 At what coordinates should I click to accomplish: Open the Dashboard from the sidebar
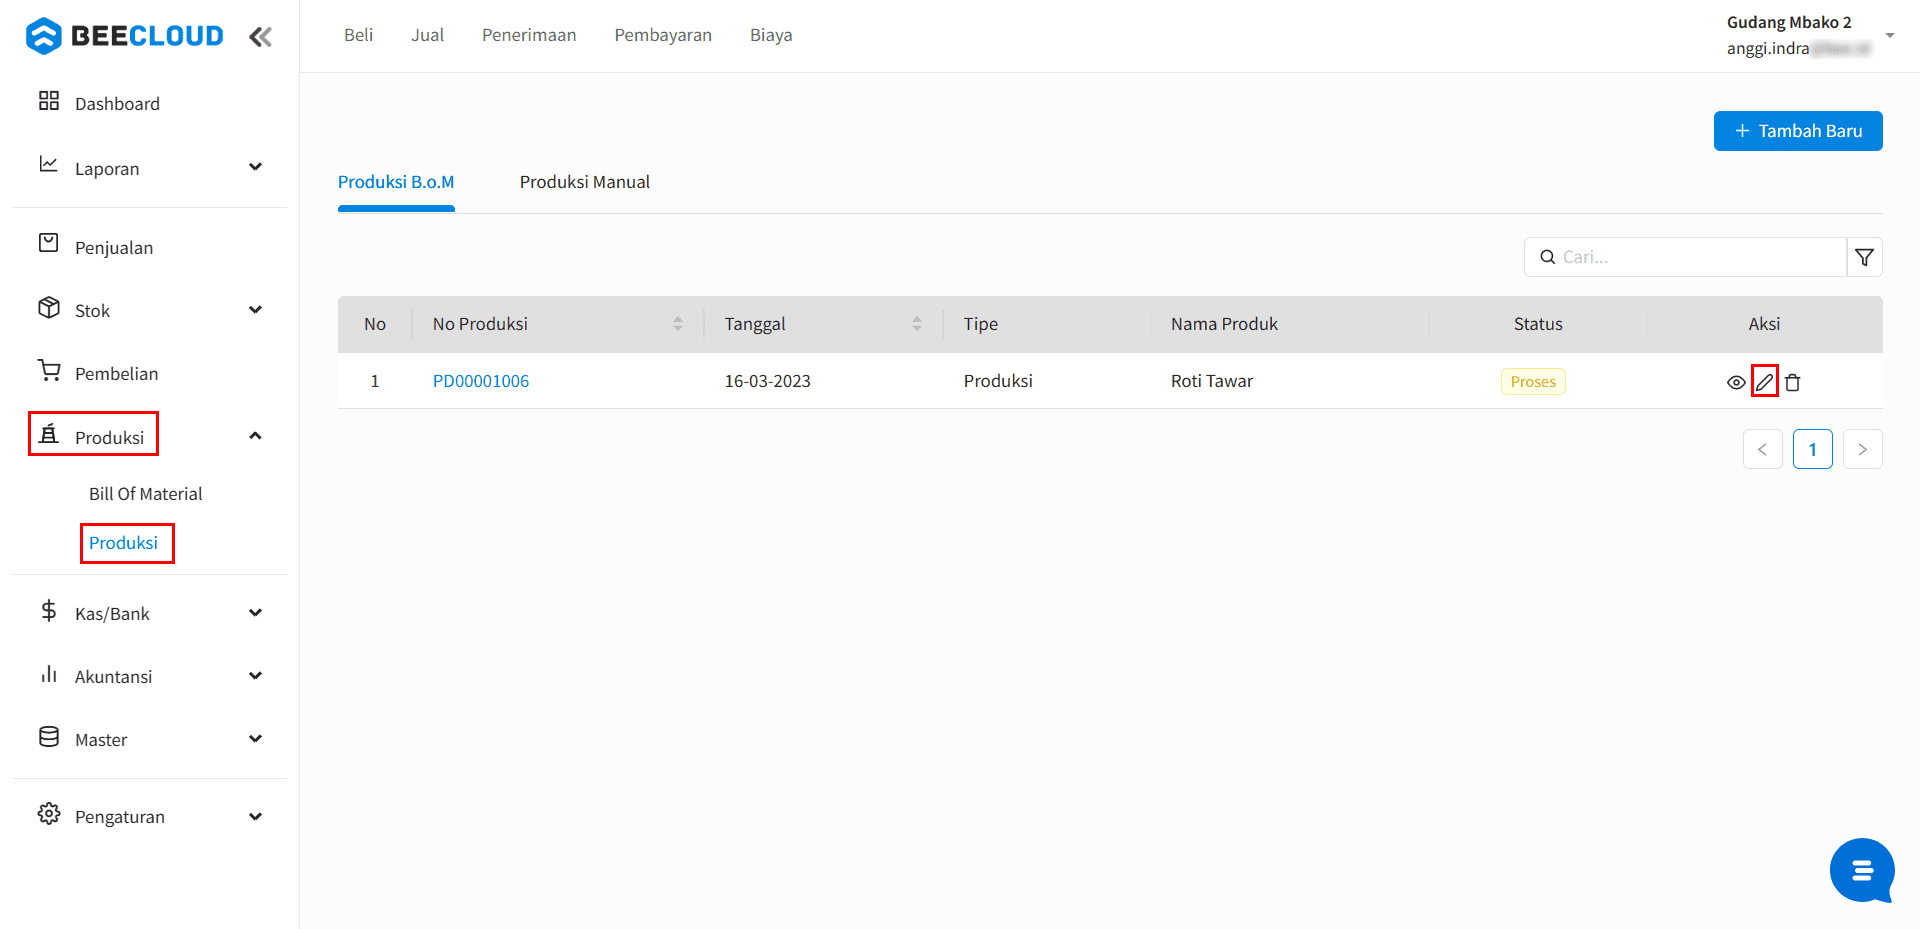click(x=116, y=104)
